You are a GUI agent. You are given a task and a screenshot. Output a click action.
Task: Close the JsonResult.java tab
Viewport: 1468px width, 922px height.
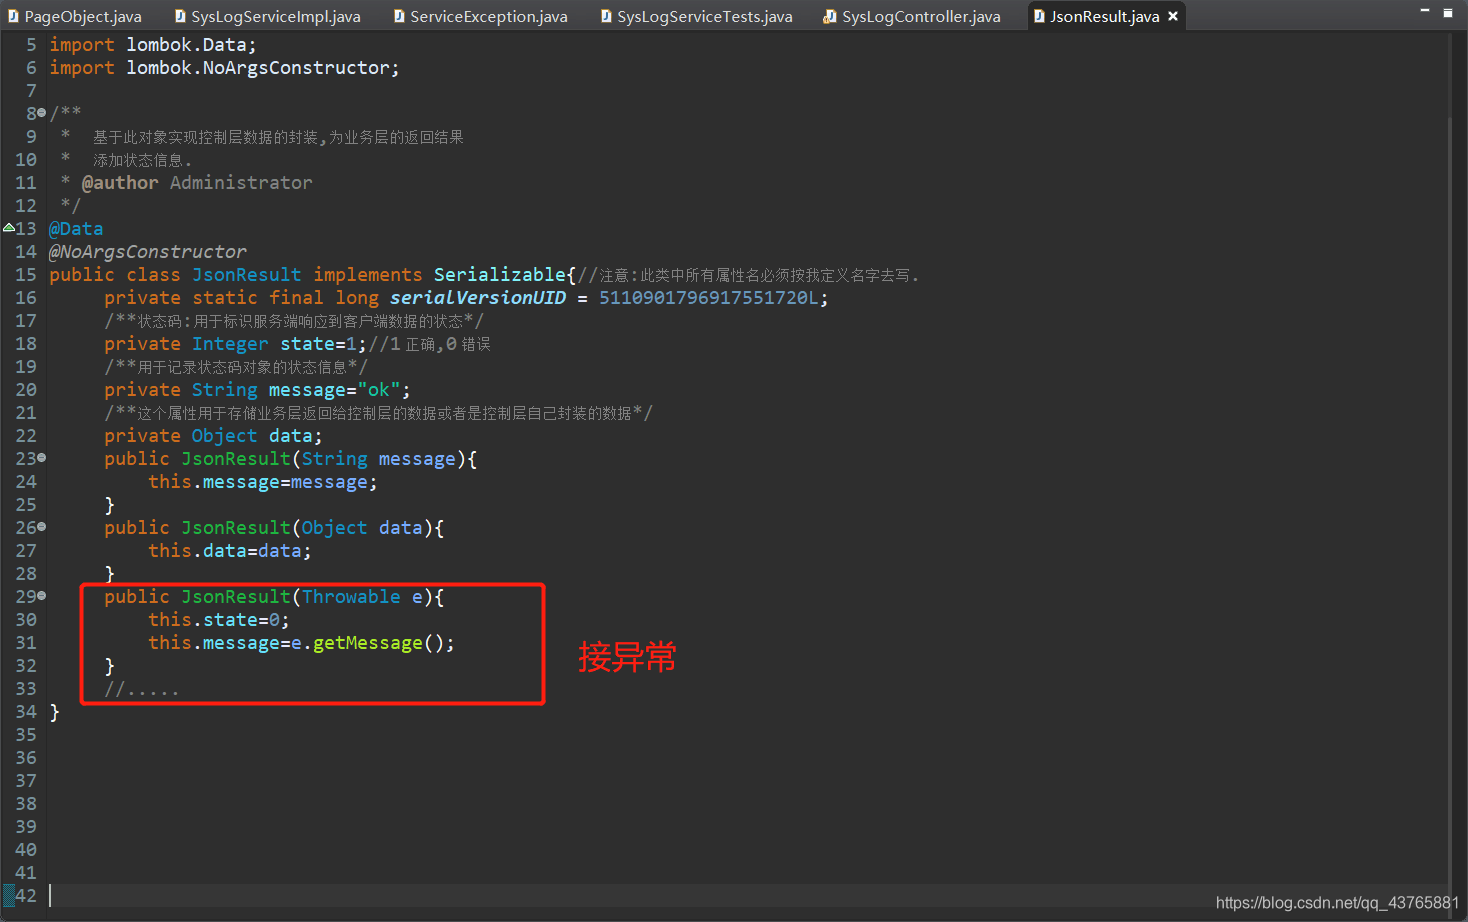pyautogui.click(x=1173, y=16)
